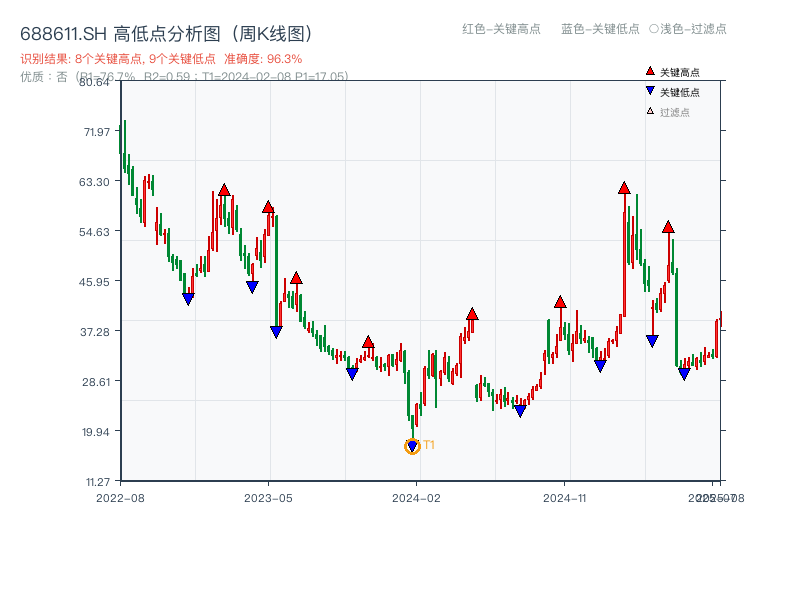This screenshot has width=800, height=600.
Task: Click the blue 关键低点 triangle legend icon
Action: pos(650,90)
